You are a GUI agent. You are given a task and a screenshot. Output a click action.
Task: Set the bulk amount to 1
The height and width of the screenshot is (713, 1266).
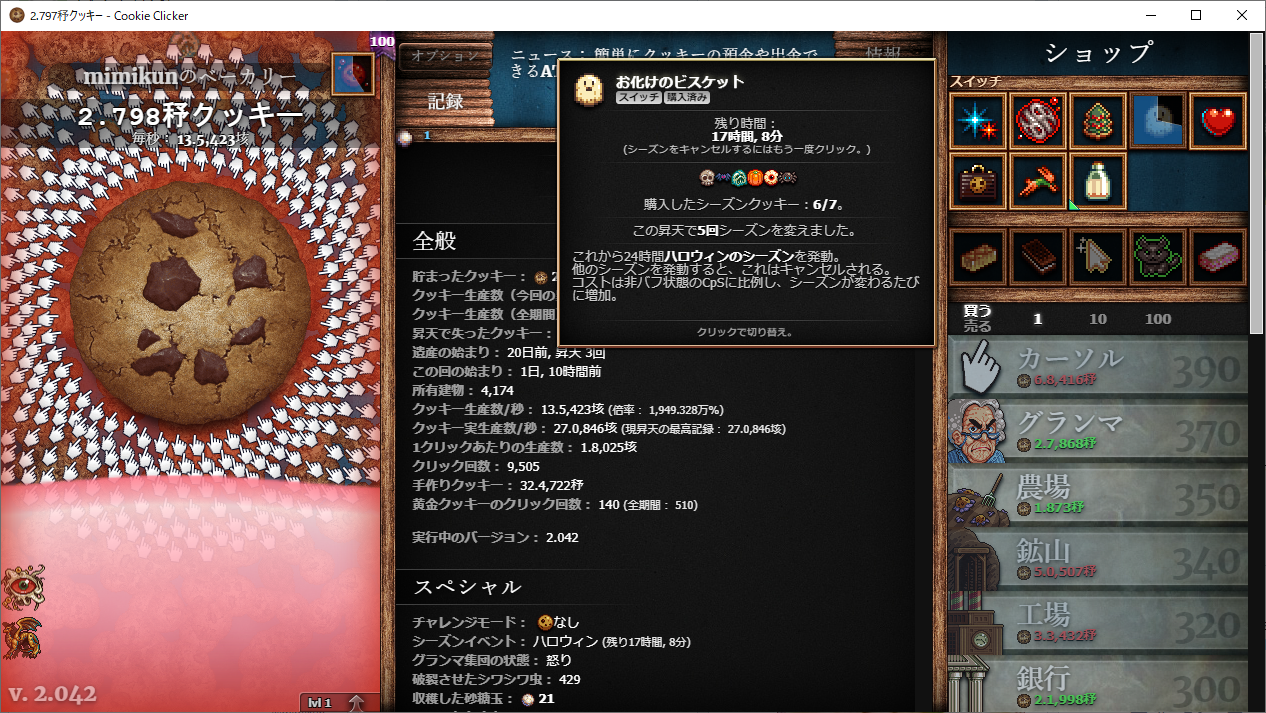pos(1038,319)
